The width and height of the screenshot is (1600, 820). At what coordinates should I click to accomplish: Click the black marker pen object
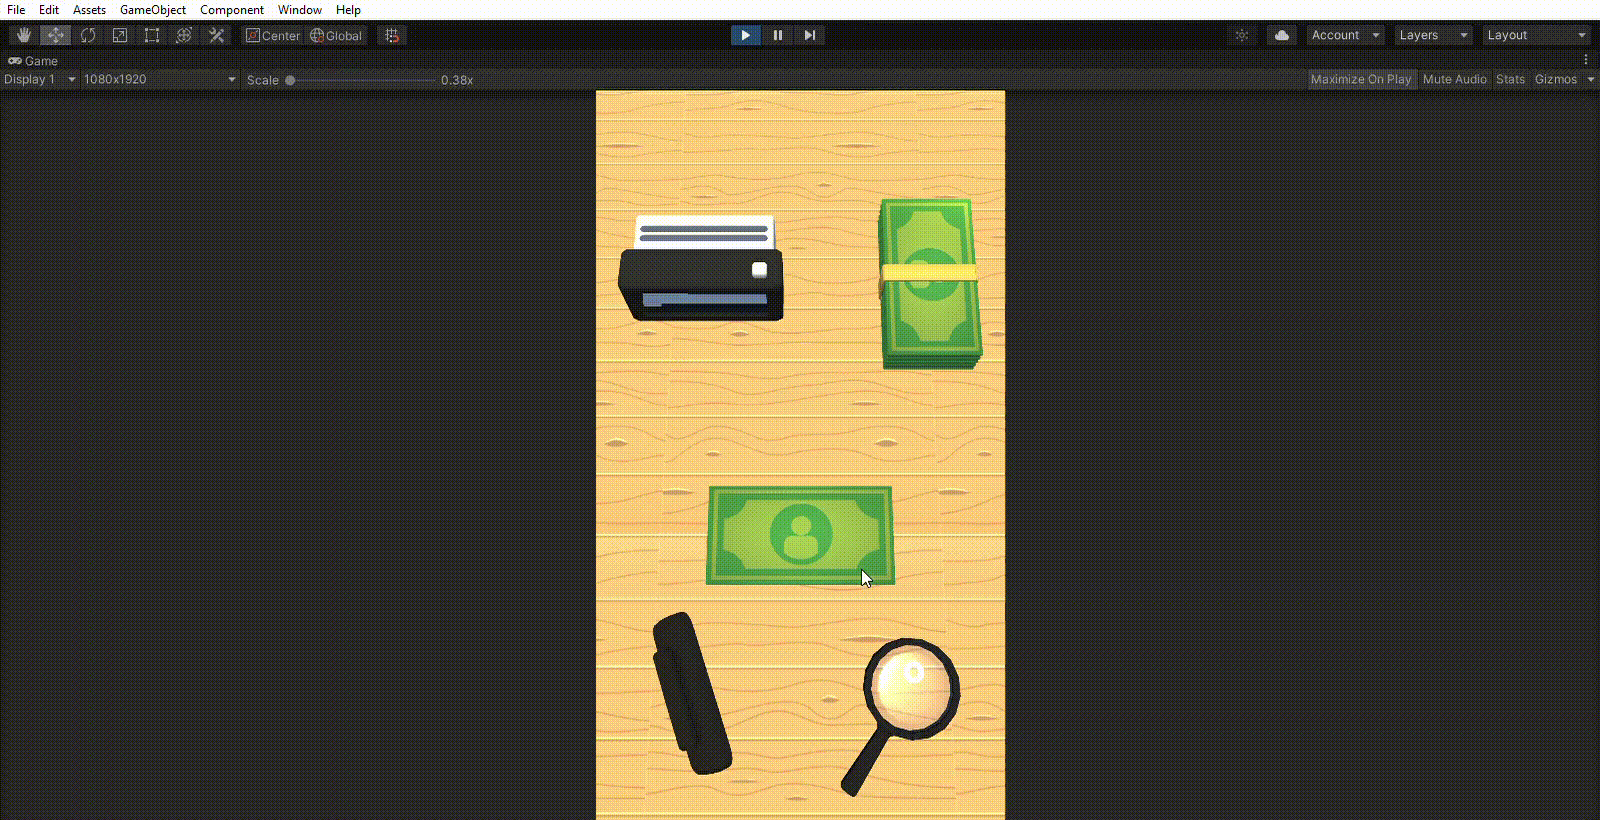click(692, 694)
